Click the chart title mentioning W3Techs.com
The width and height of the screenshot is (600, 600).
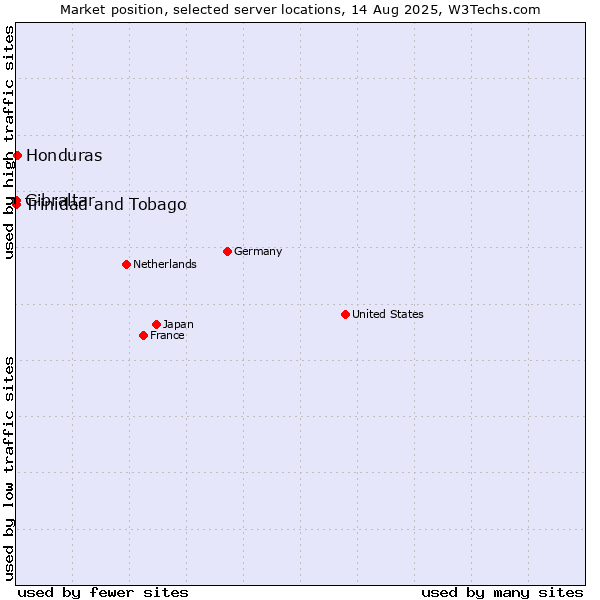[300, 10]
